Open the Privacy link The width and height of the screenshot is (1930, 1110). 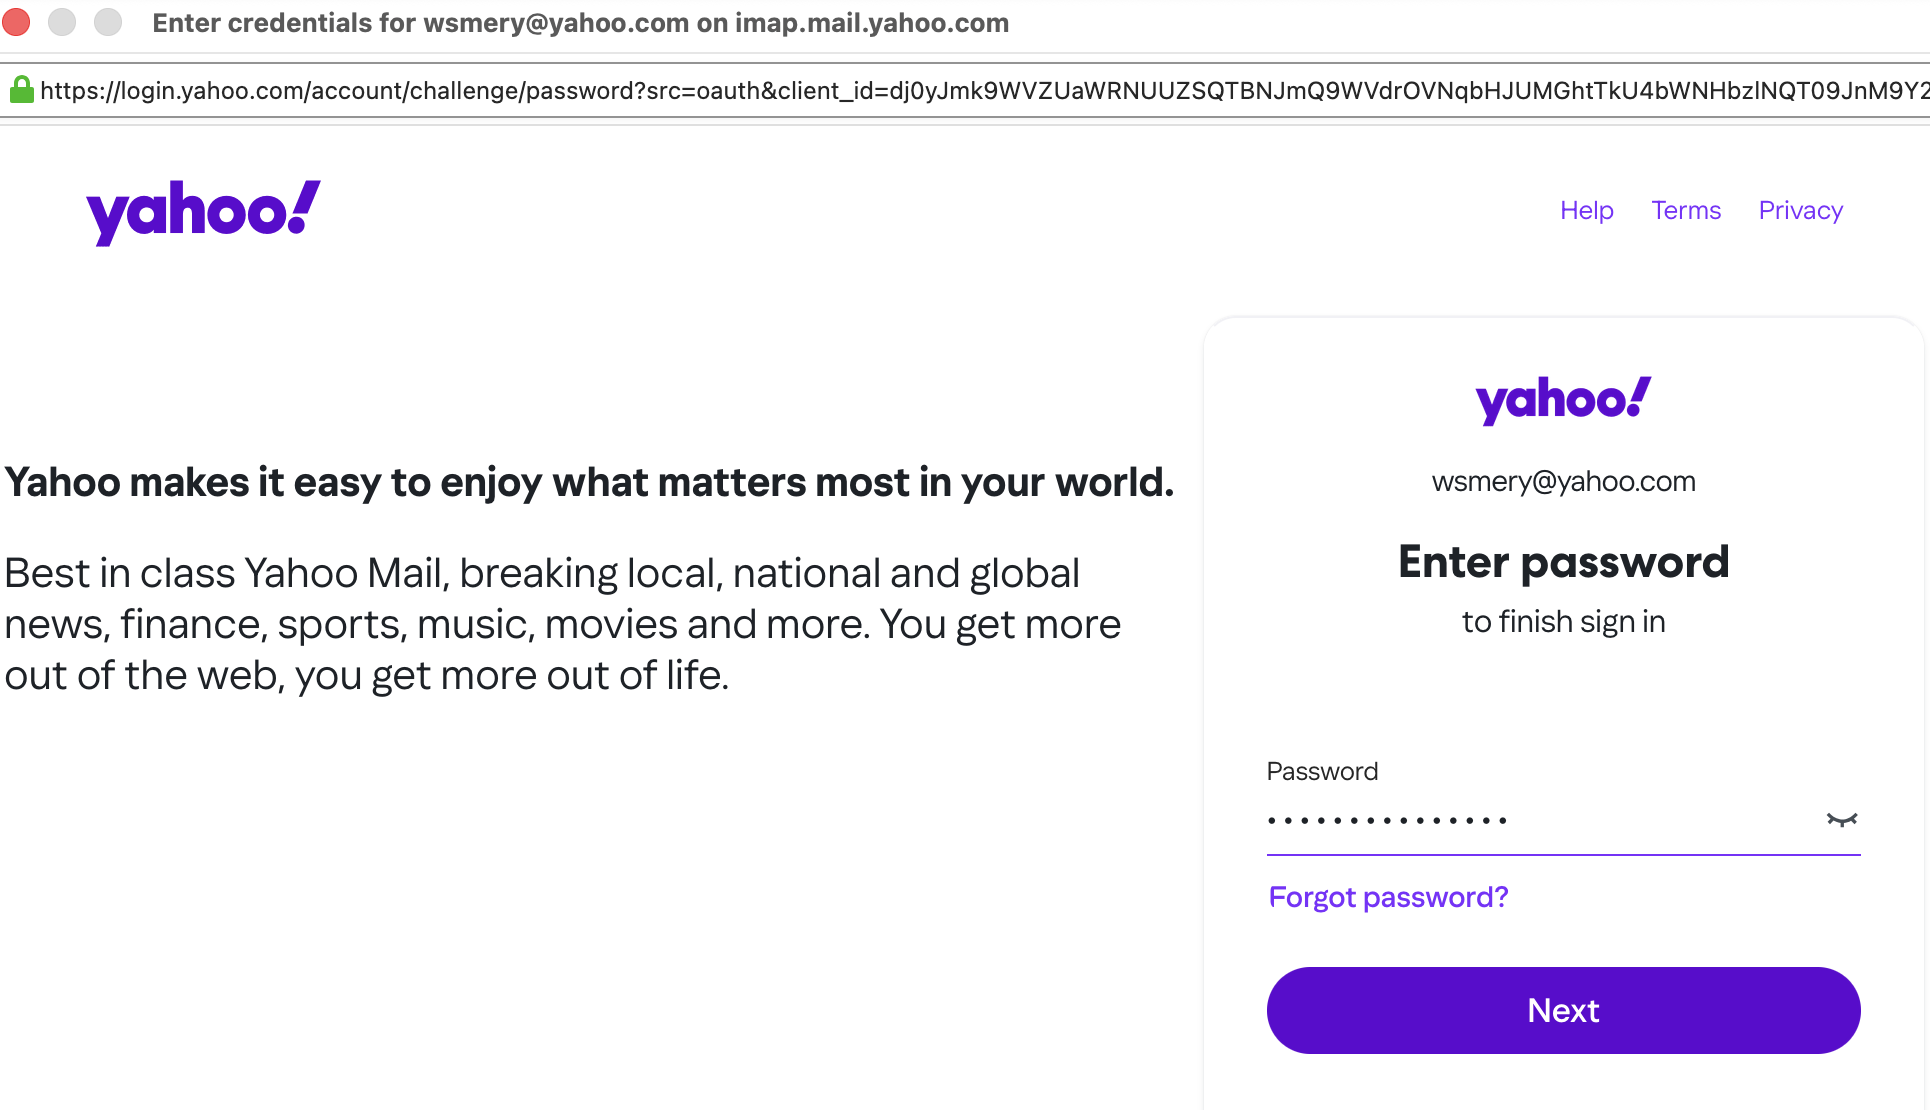1800,211
